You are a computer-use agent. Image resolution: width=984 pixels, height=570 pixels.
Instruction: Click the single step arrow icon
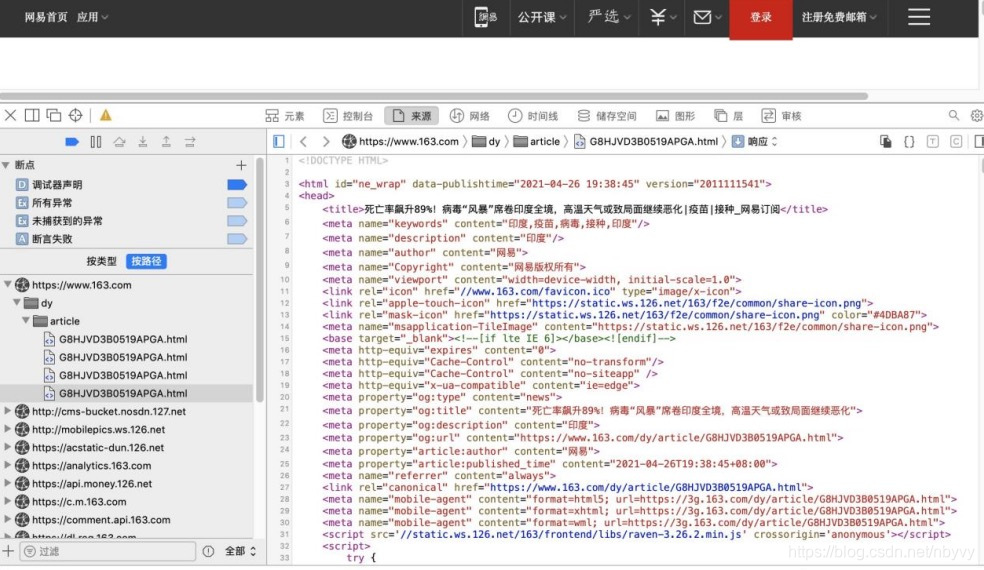(x=190, y=142)
